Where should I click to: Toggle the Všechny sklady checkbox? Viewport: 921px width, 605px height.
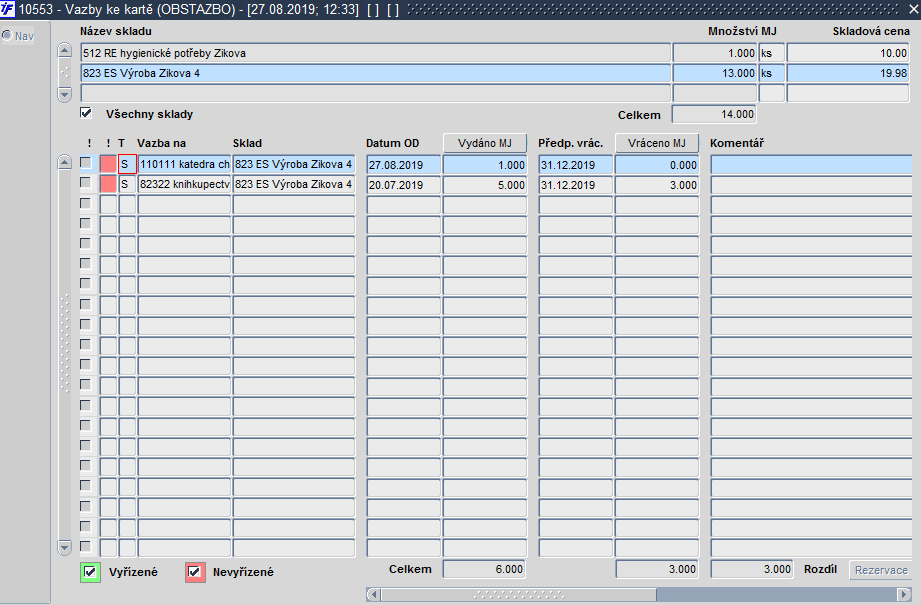click(86, 113)
